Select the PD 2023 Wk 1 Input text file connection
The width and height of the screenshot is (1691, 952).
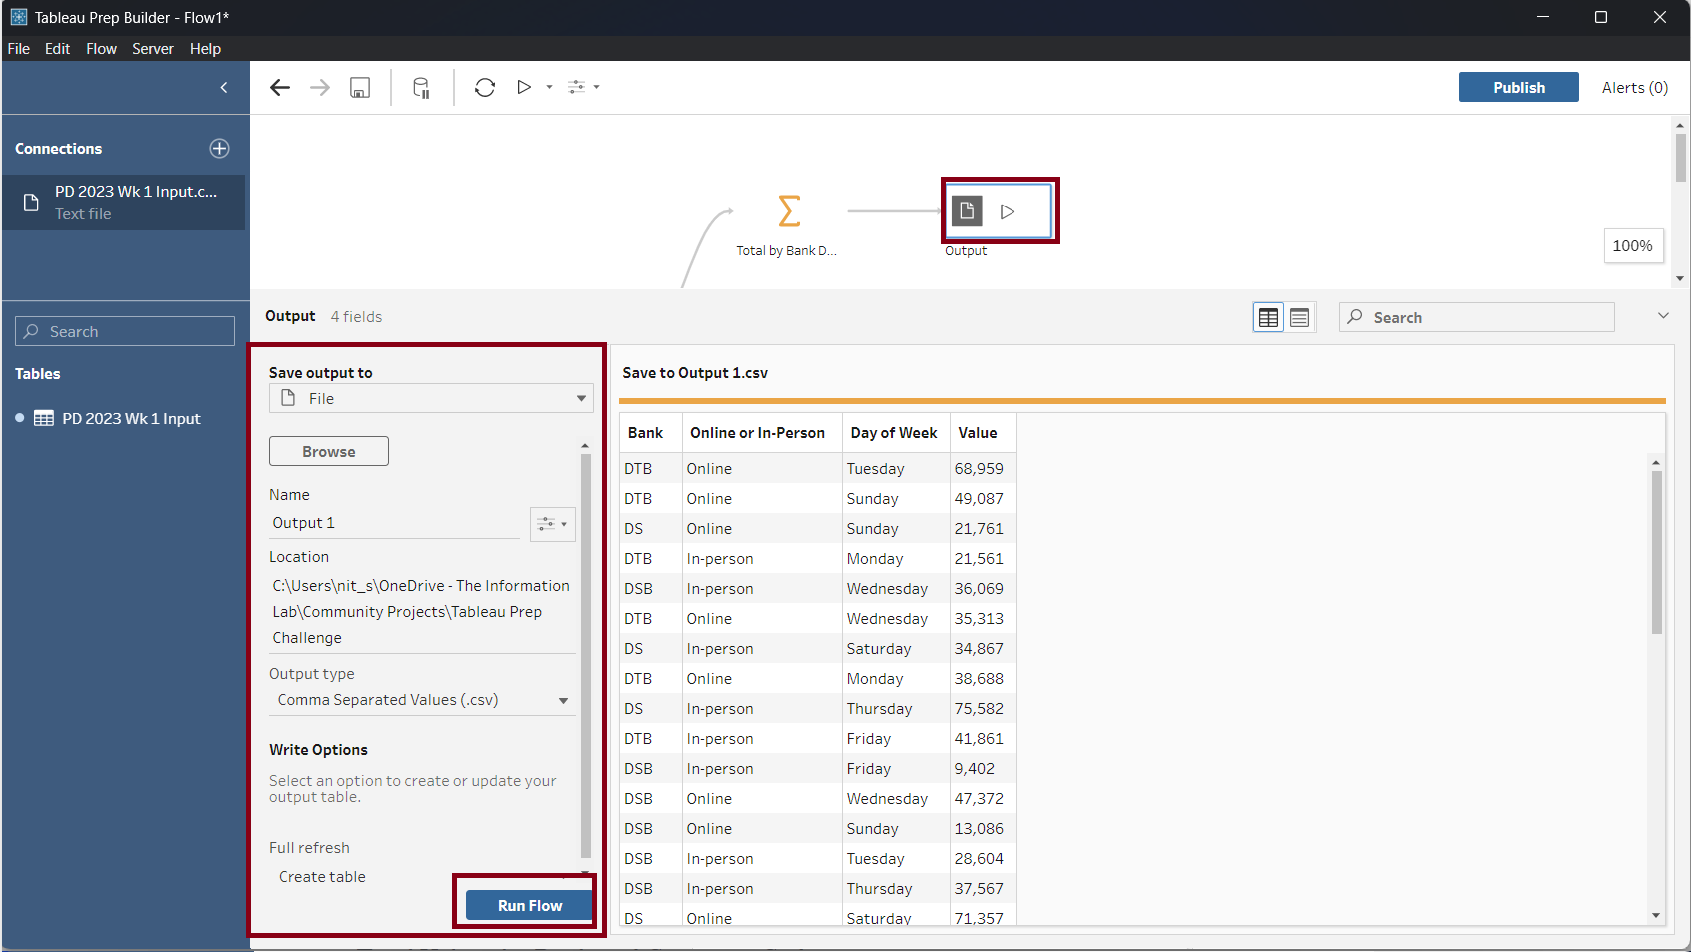[x=124, y=202]
